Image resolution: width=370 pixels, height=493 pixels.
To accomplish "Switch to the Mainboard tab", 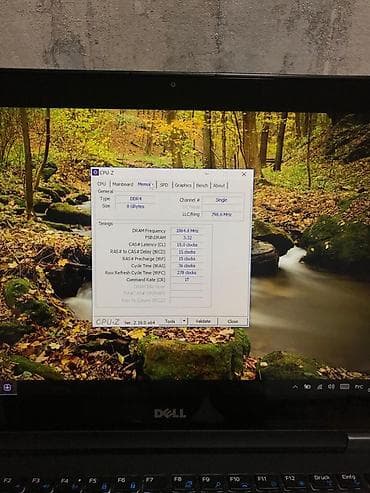I will (x=123, y=184).
